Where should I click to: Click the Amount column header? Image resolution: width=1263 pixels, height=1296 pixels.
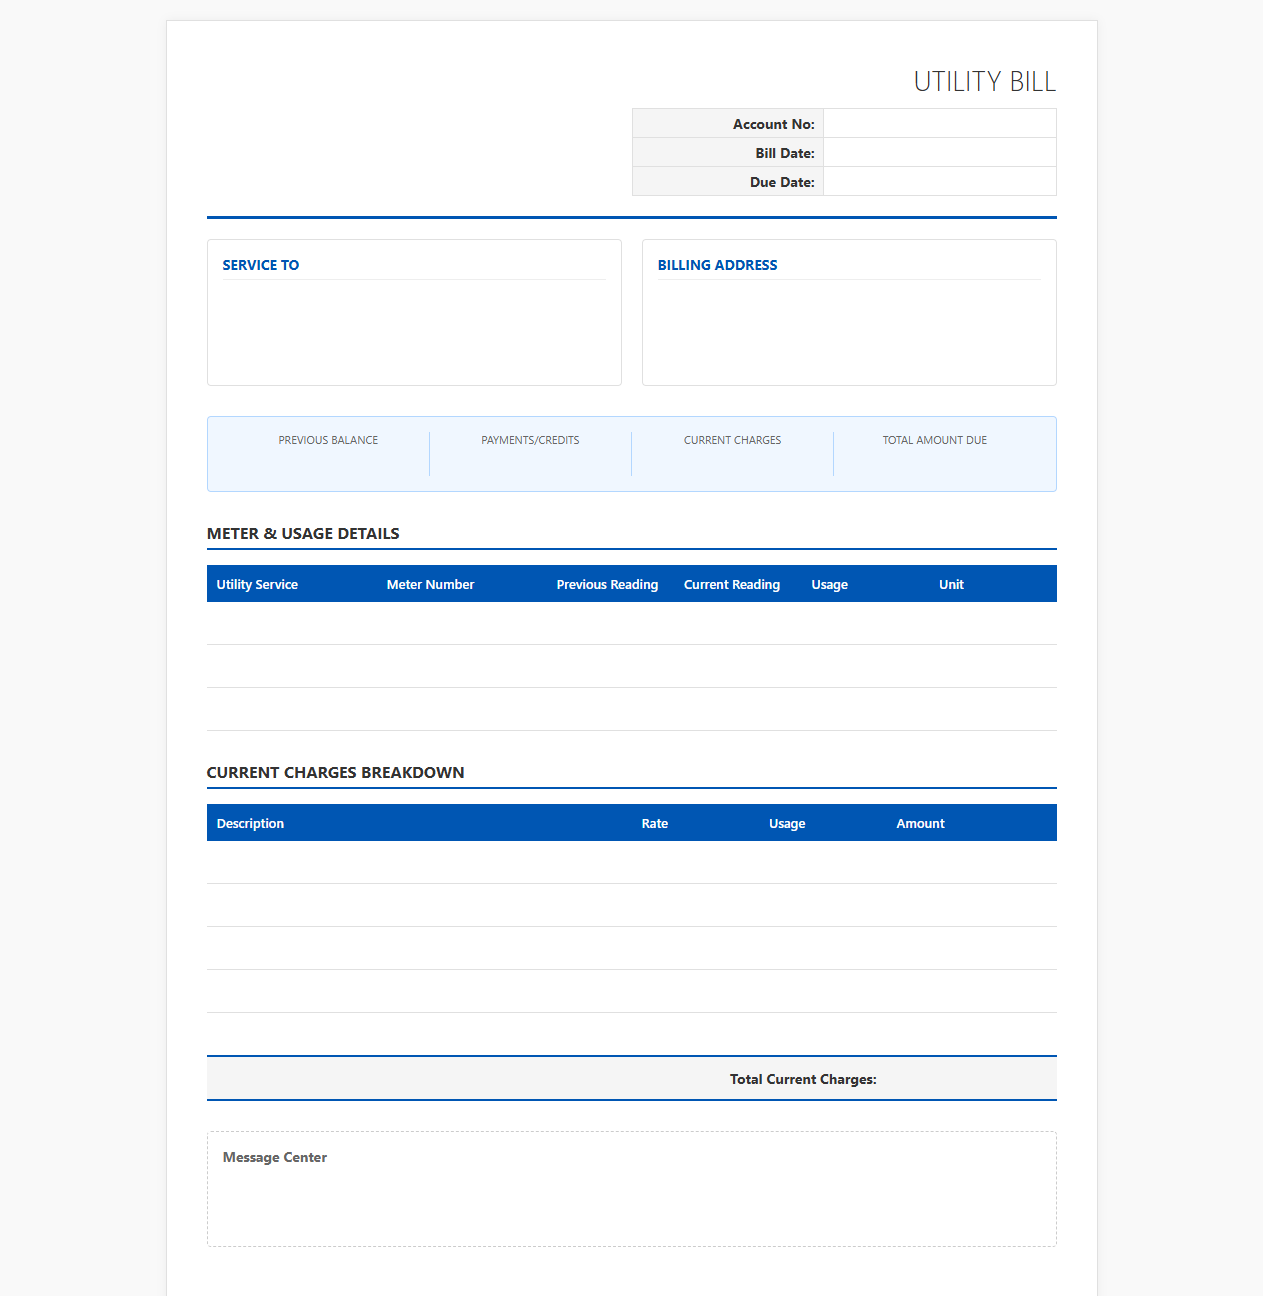(920, 824)
